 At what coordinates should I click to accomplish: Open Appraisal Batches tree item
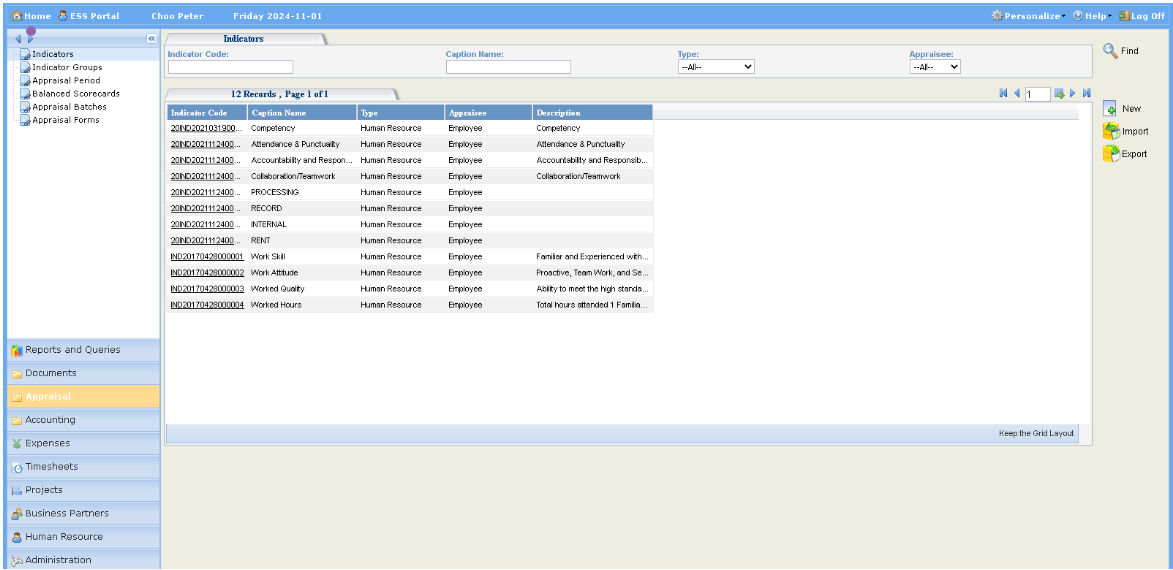69,107
